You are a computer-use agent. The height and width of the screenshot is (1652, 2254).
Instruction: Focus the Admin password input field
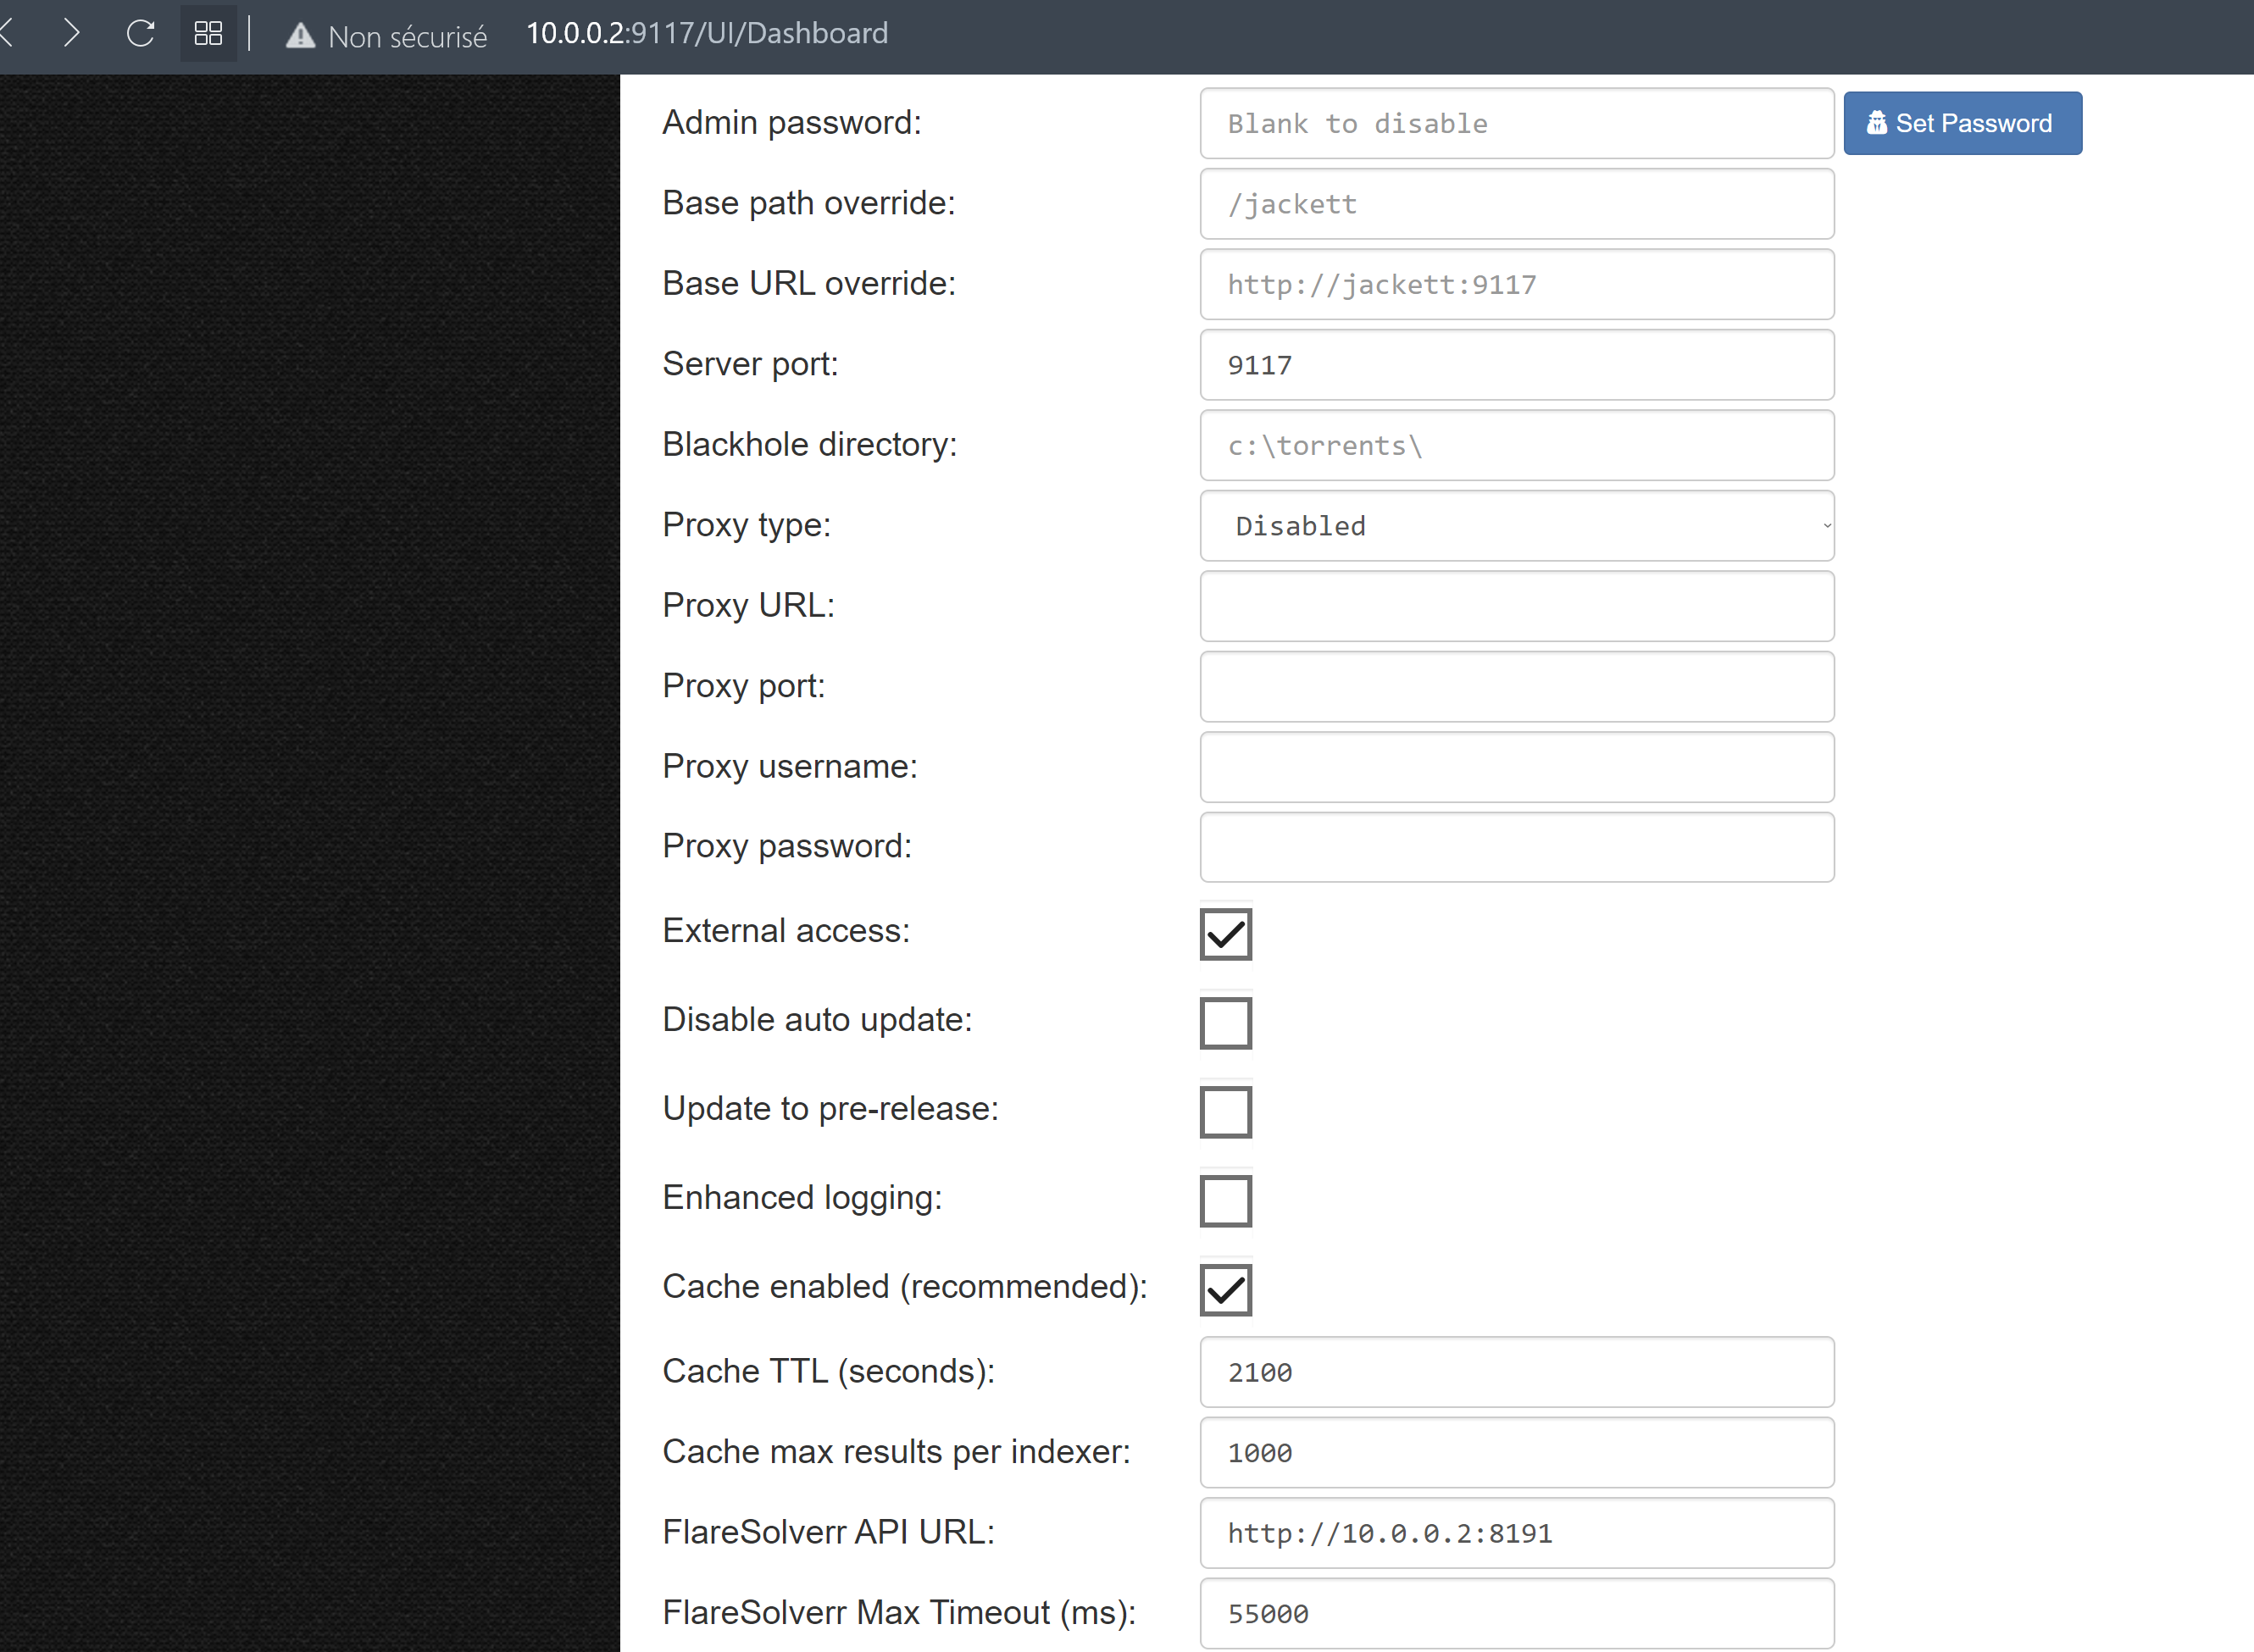pos(1516,123)
